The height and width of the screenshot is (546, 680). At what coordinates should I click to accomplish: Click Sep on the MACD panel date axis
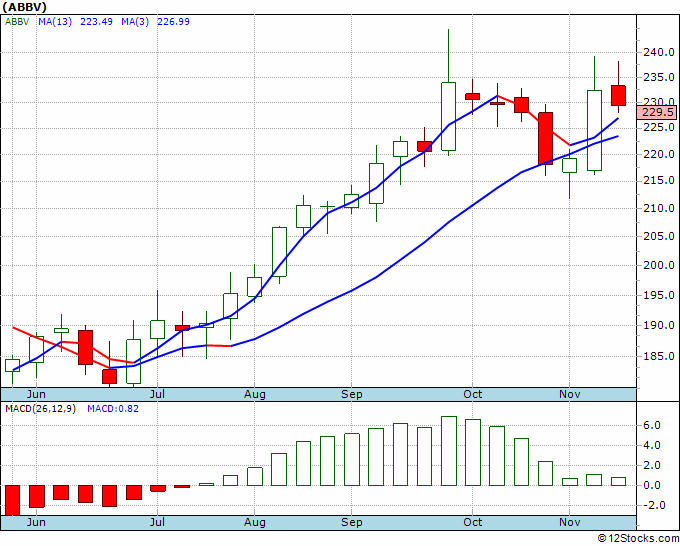tap(352, 522)
